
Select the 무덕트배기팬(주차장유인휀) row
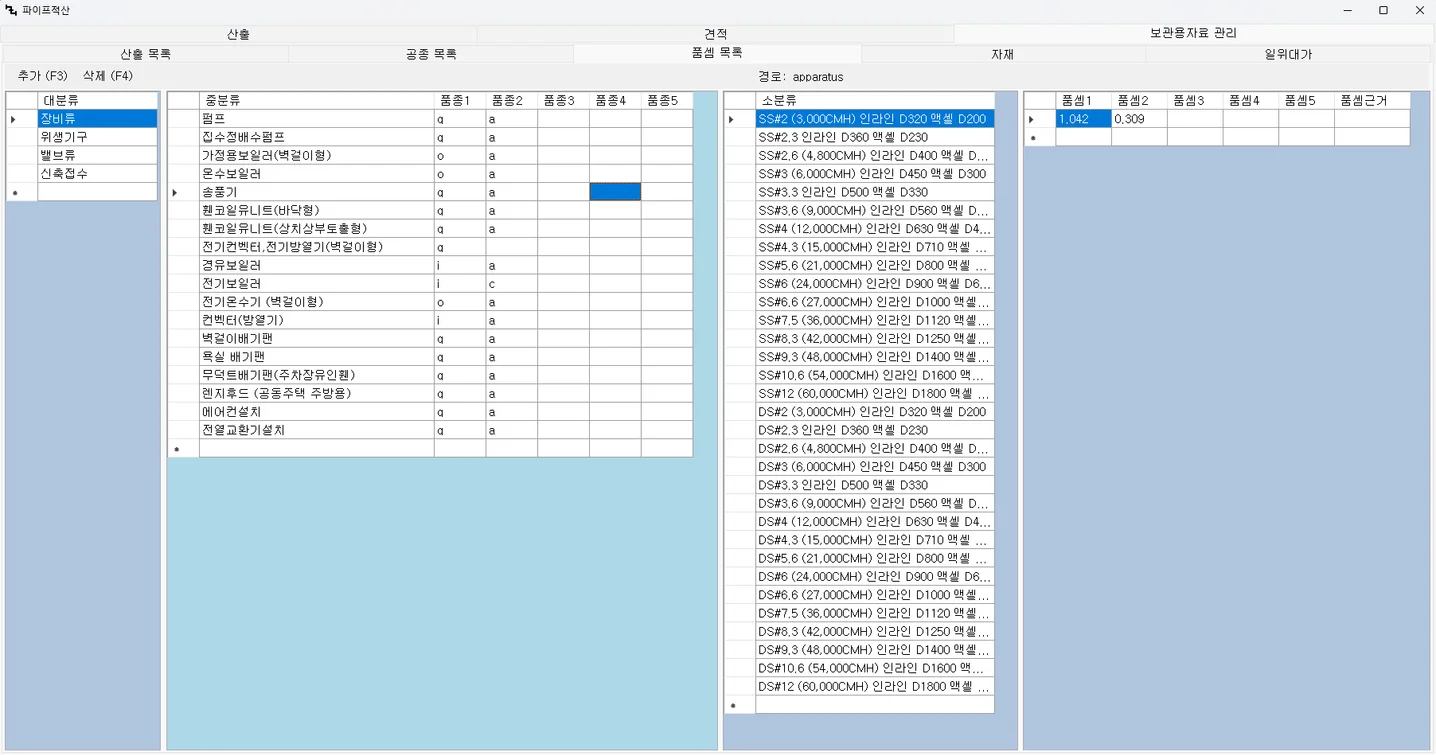pos(316,375)
